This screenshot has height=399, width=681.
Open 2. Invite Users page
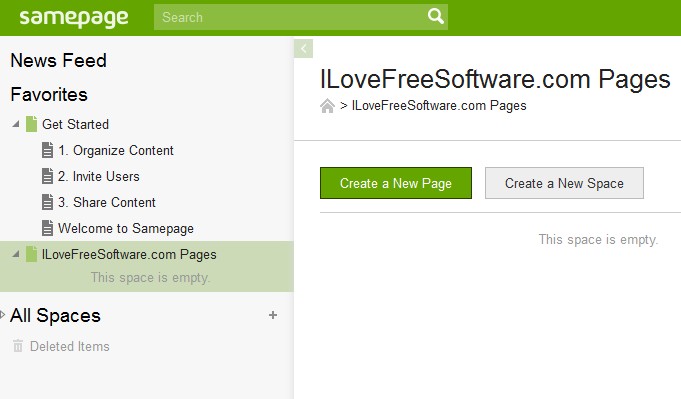tap(99, 176)
